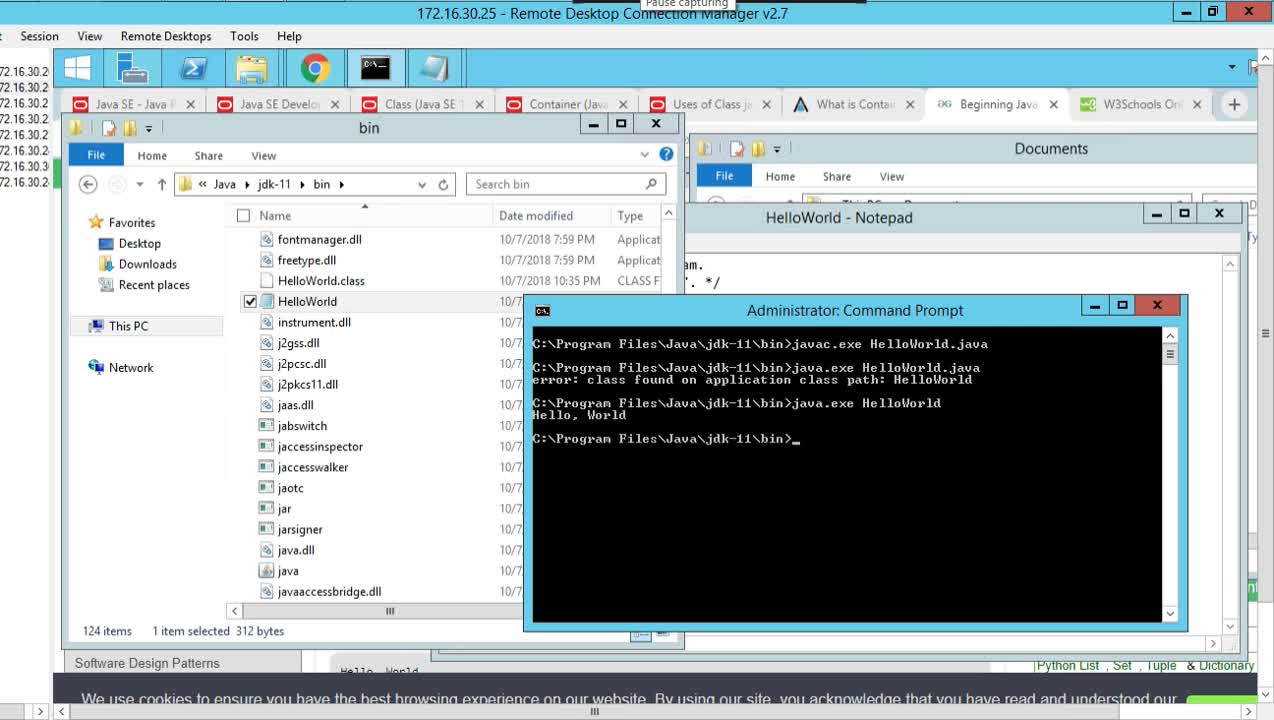Select the jar file icon
This screenshot has width=1274, height=720.
tap(266, 509)
